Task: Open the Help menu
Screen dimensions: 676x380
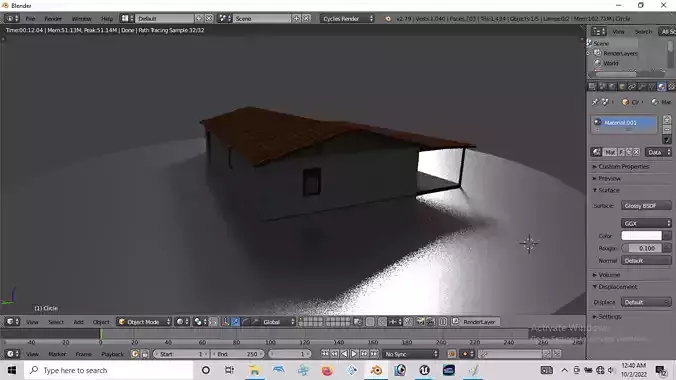Action: click(106, 19)
